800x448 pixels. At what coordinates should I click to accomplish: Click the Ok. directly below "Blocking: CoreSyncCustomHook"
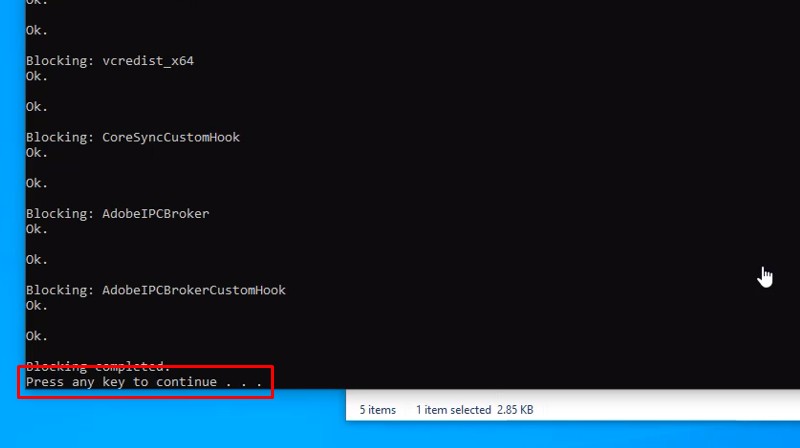[37, 153]
